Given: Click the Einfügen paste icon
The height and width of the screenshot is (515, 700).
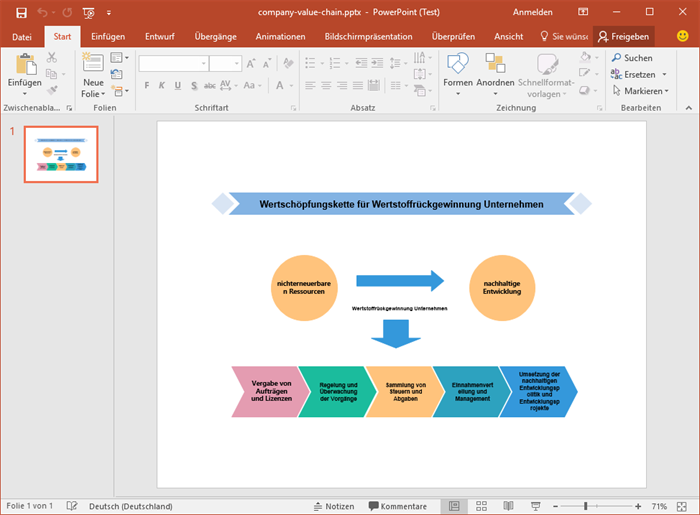Looking at the screenshot, I should click(x=24, y=64).
